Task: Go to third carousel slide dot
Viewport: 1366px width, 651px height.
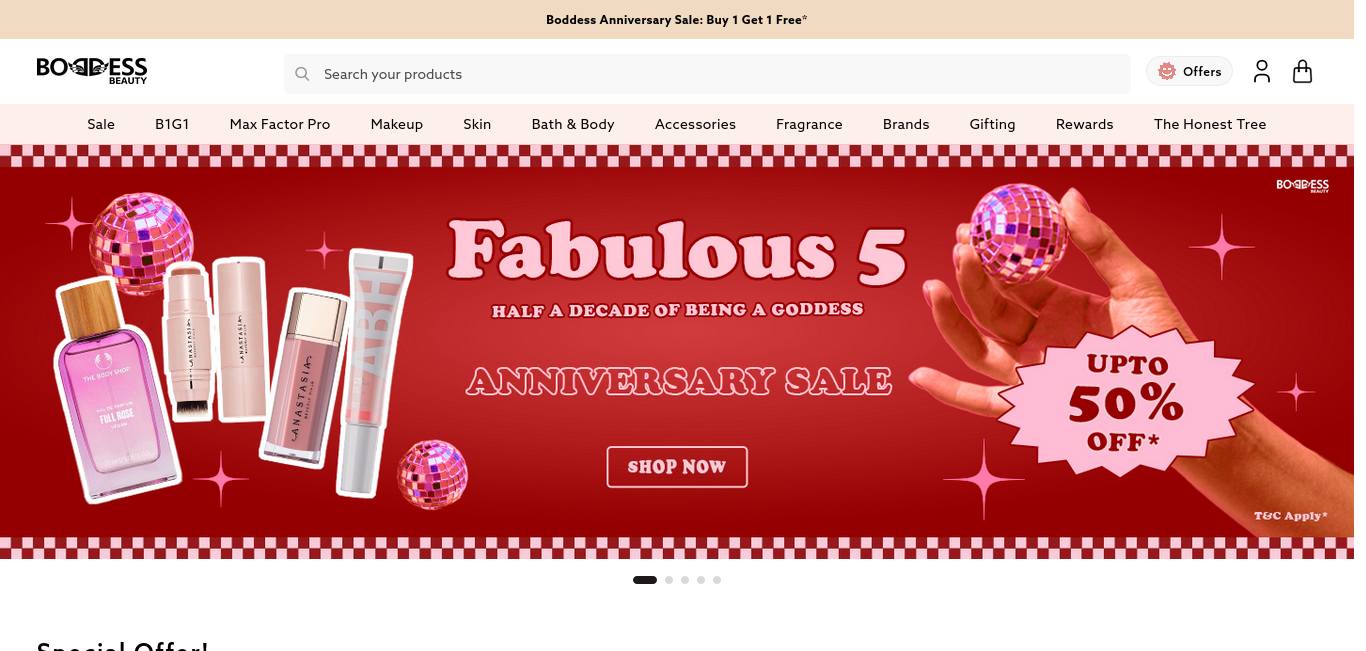Action: (x=685, y=580)
